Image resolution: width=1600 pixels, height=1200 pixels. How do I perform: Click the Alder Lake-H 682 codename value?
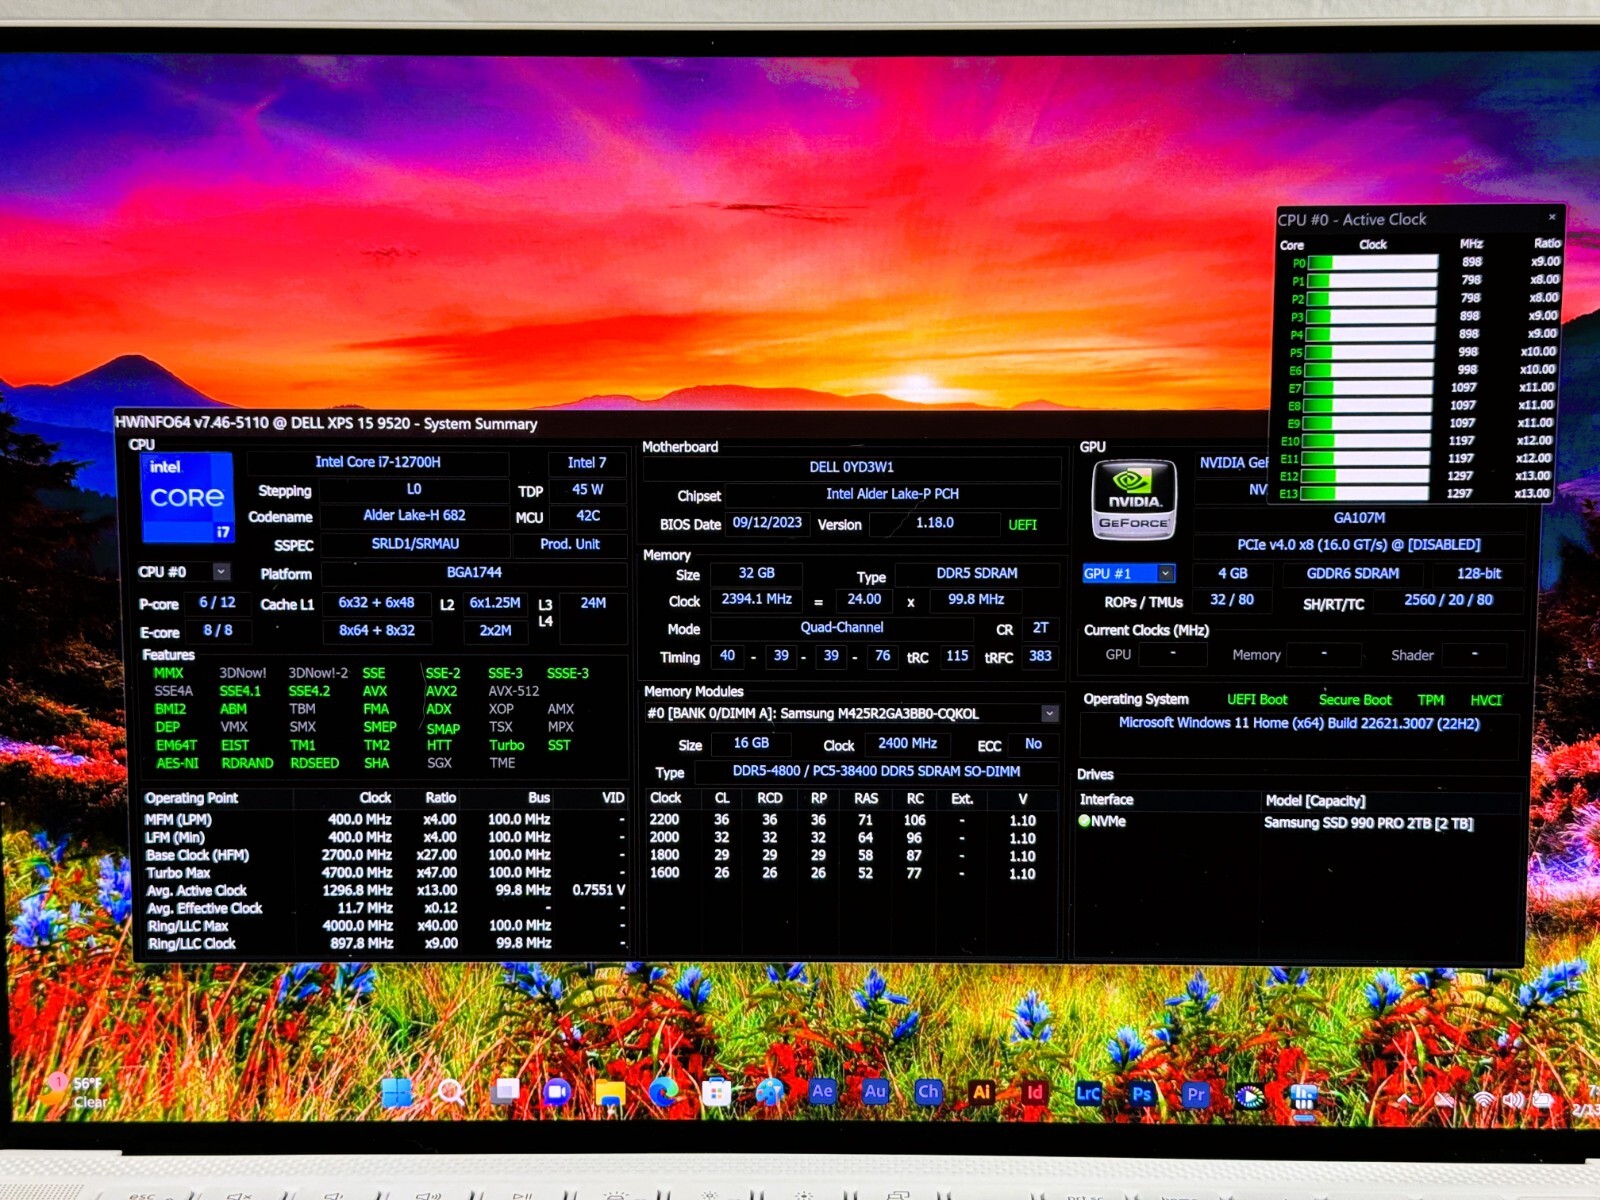[414, 515]
